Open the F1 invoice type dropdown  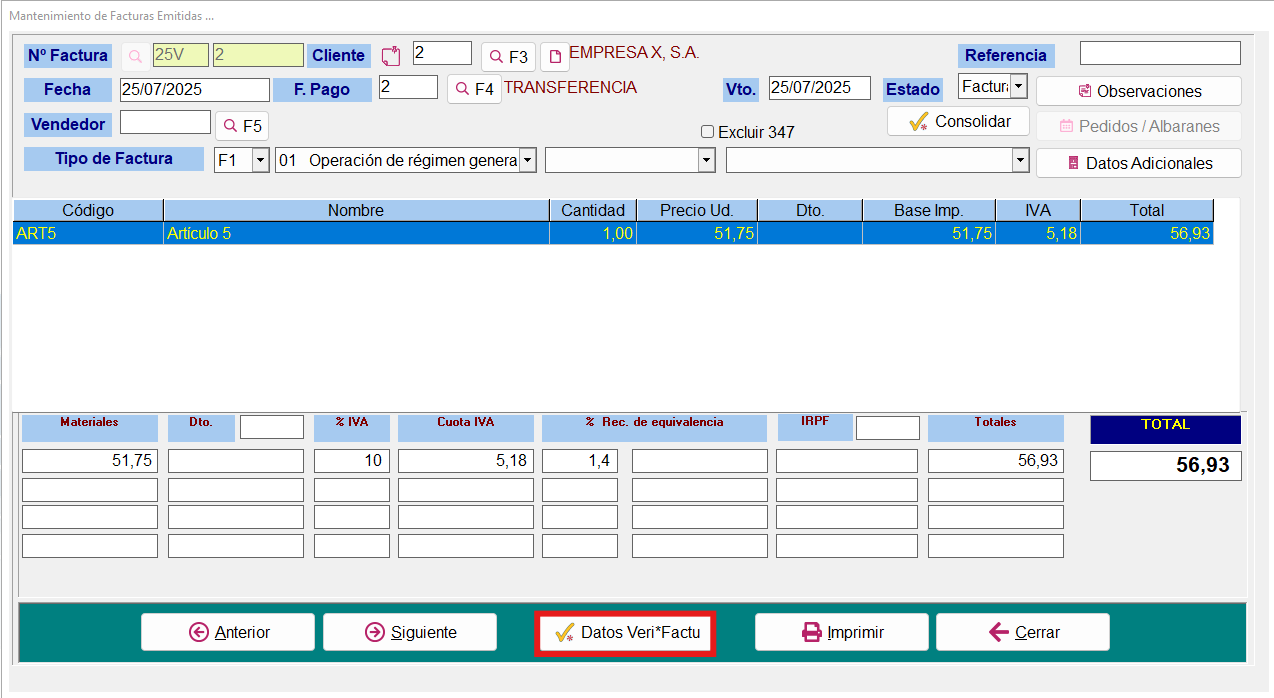[x=260, y=160]
